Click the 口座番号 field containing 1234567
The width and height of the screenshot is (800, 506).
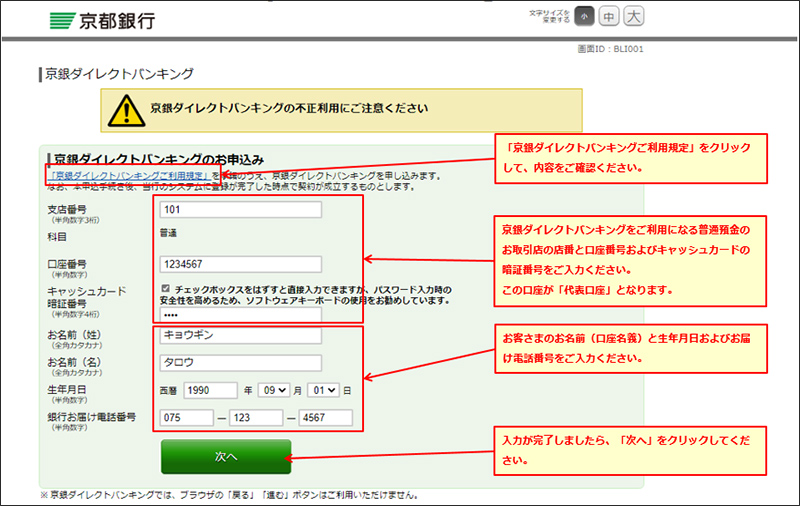coord(240,264)
